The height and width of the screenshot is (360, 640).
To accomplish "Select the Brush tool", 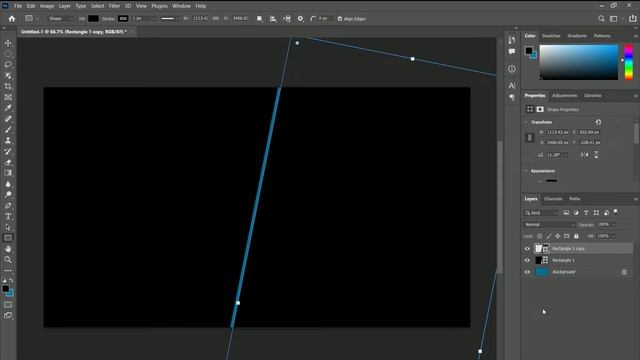I will pyautogui.click(x=8, y=130).
